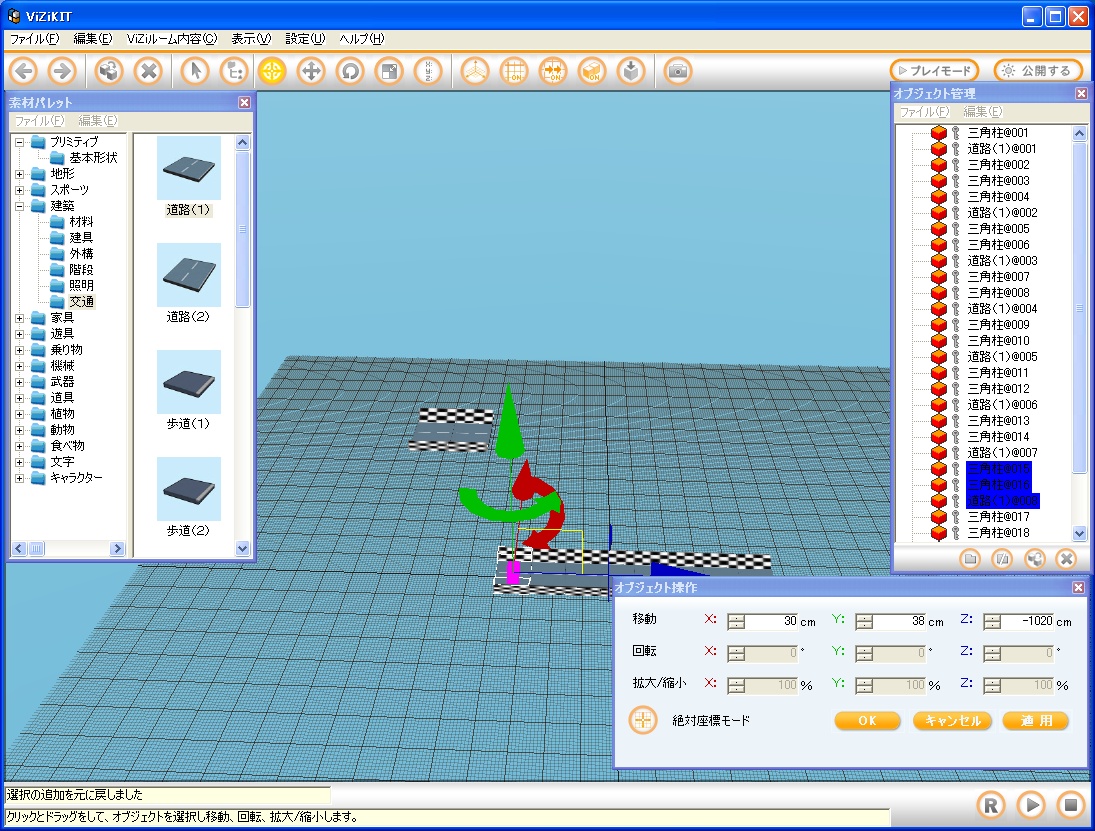The image size is (1095, 831).
Task: Click the scale/resize tool icon
Action: click(x=388, y=71)
